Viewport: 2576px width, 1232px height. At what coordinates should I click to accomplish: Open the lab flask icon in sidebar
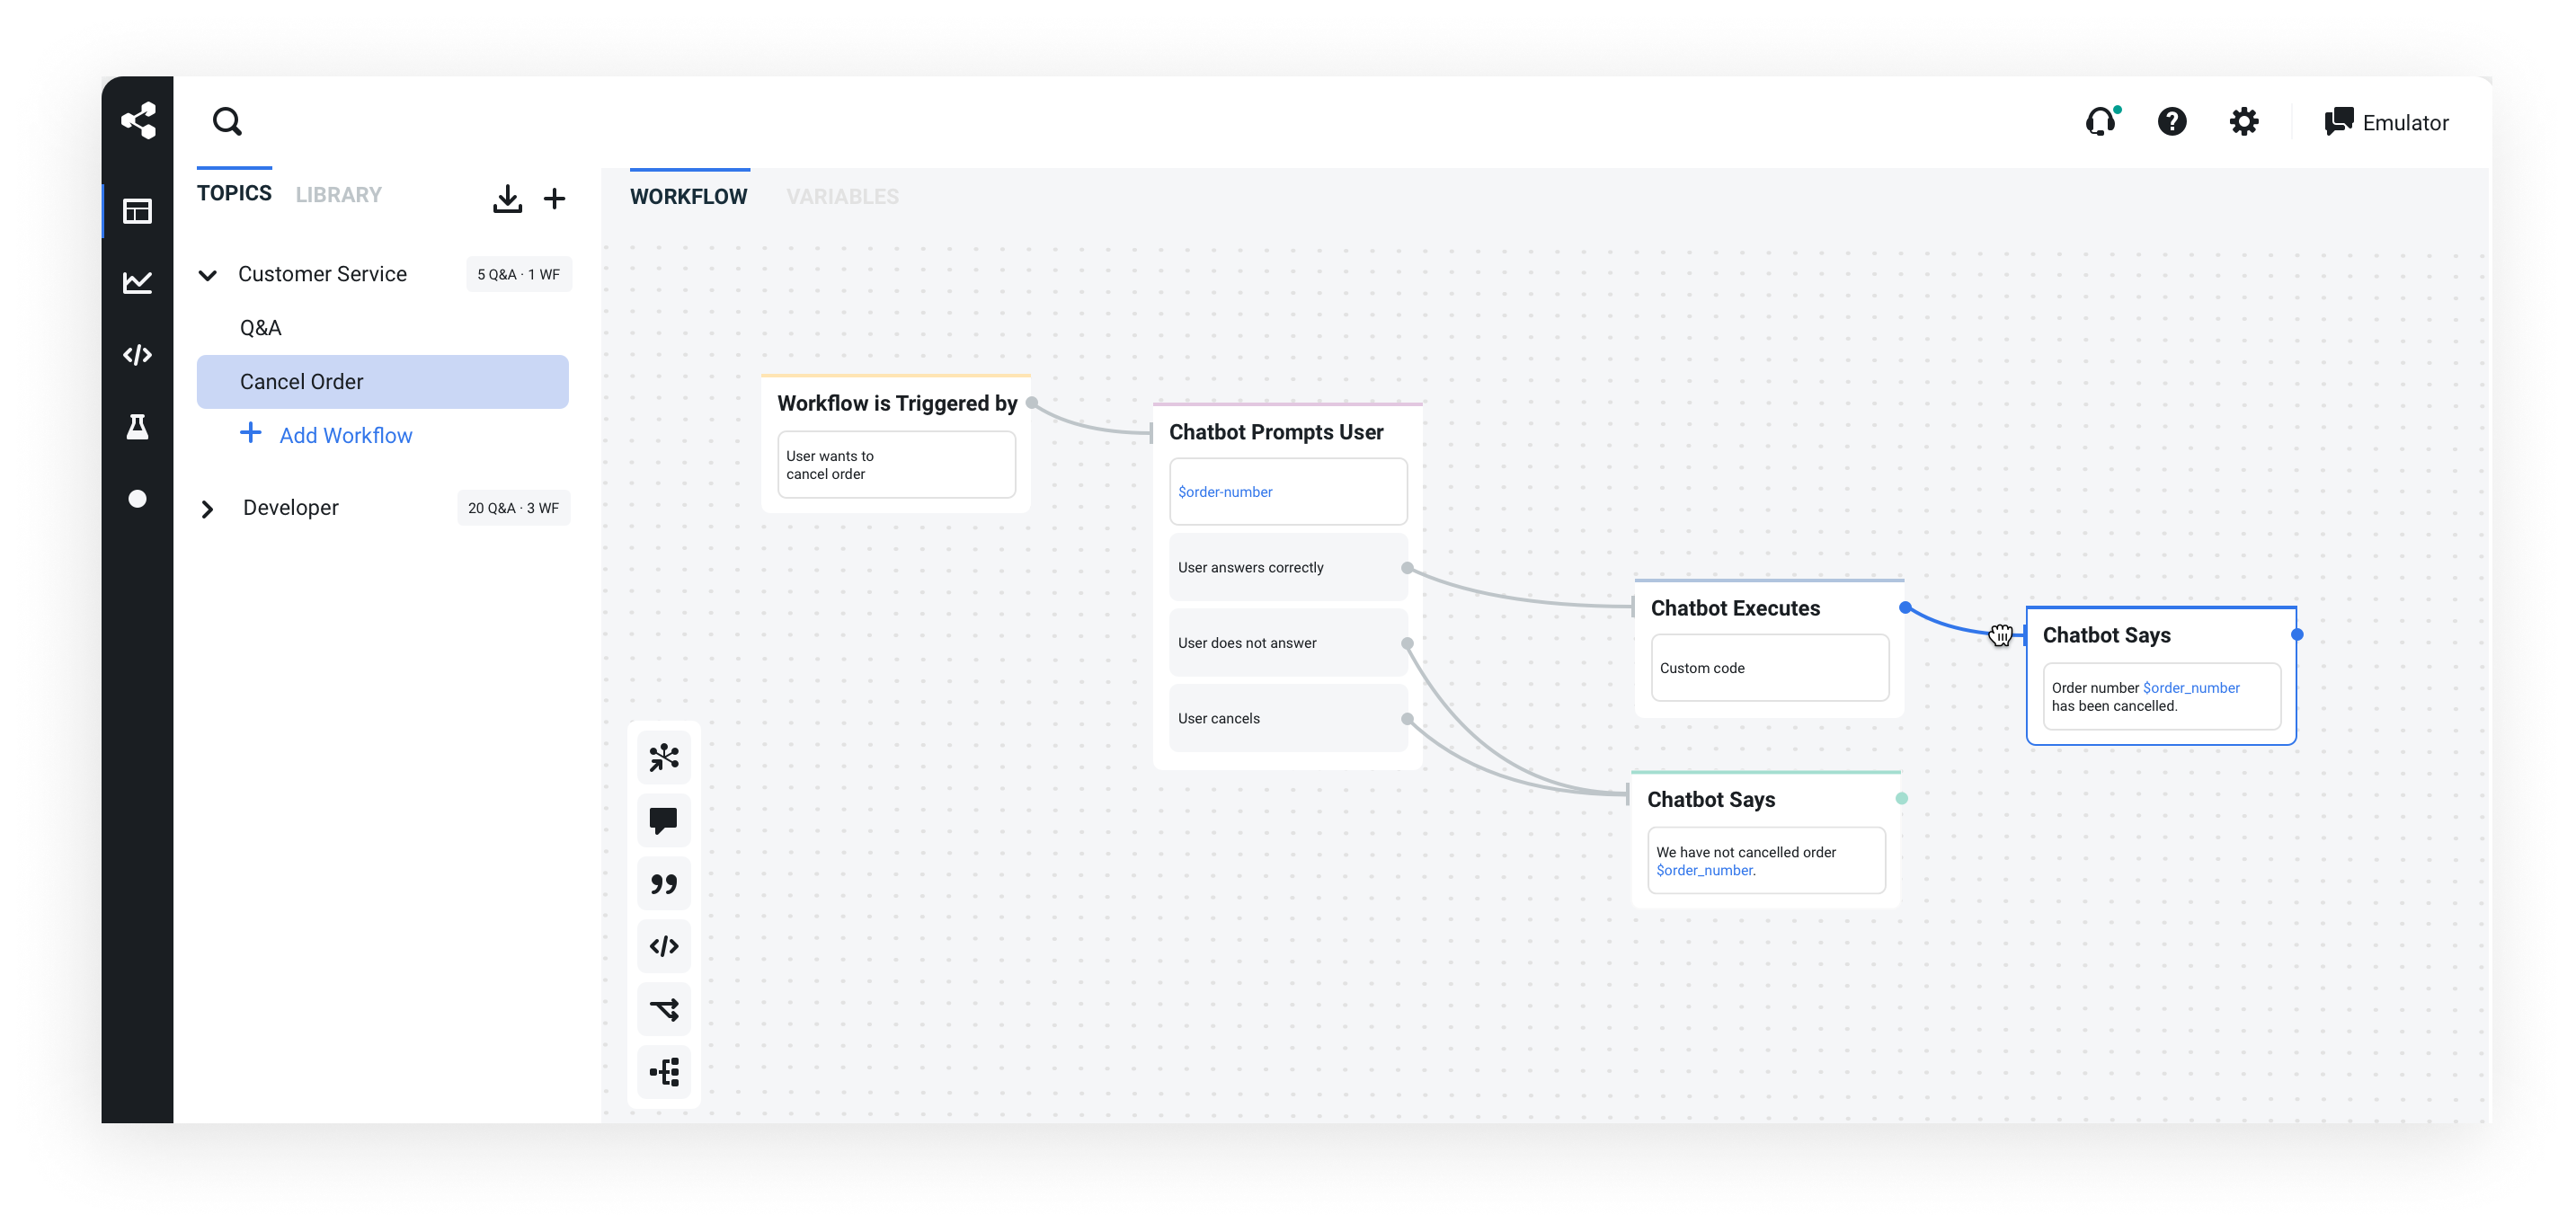(x=137, y=427)
